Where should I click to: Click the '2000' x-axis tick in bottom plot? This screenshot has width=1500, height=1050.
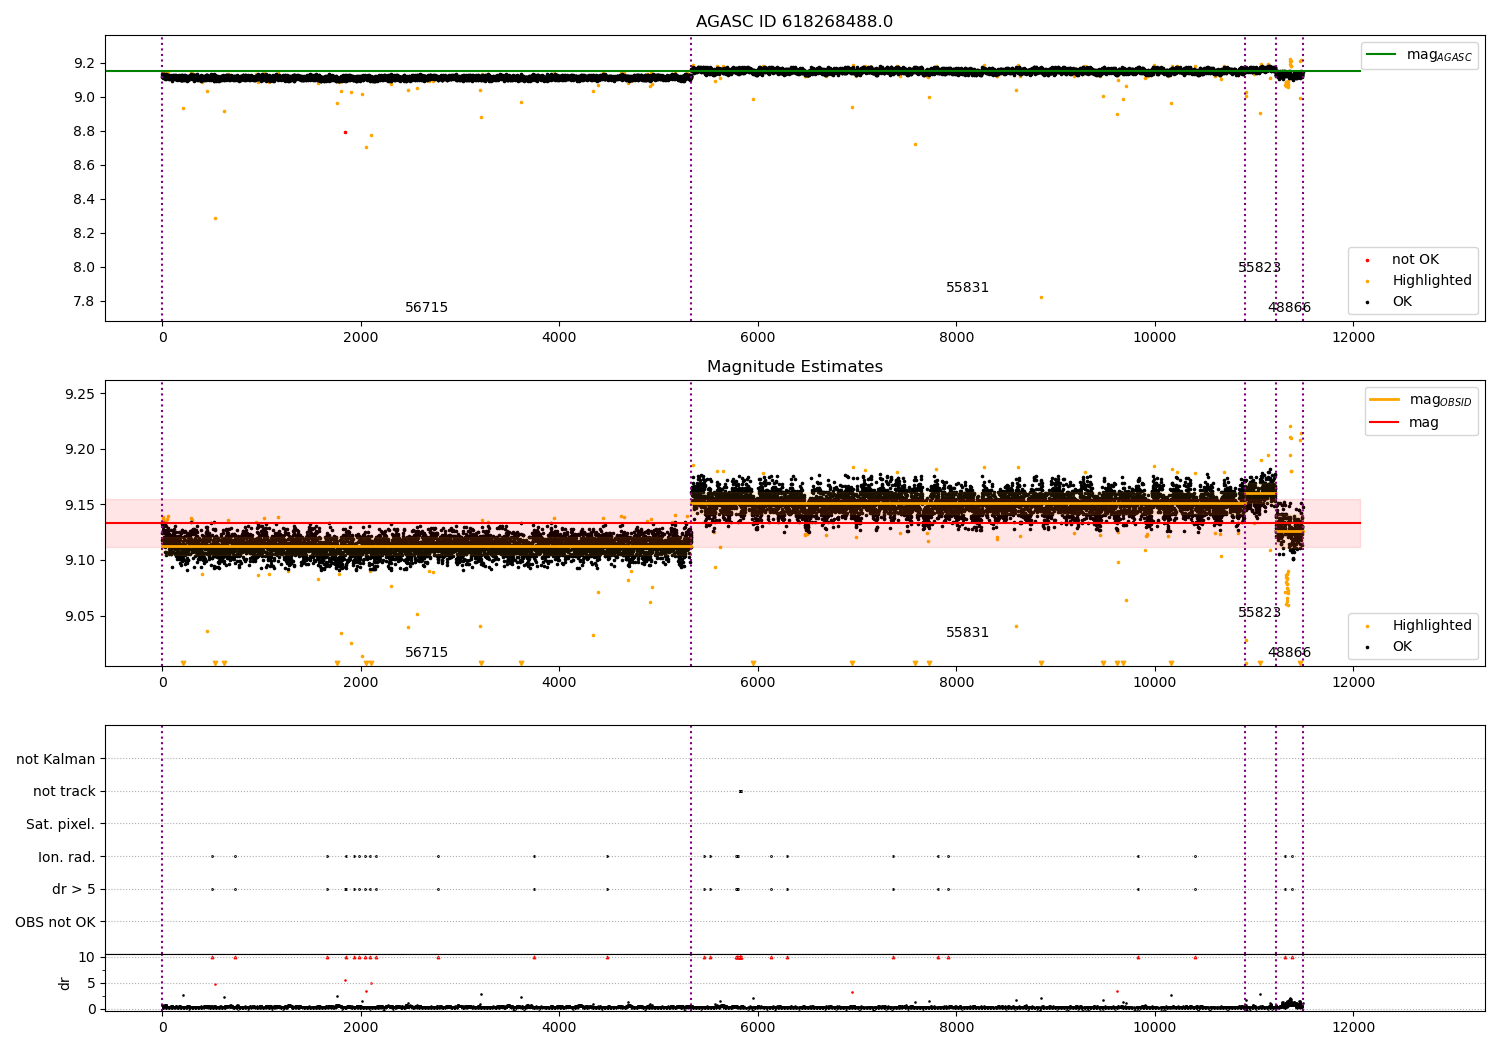(x=361, y=1027)
